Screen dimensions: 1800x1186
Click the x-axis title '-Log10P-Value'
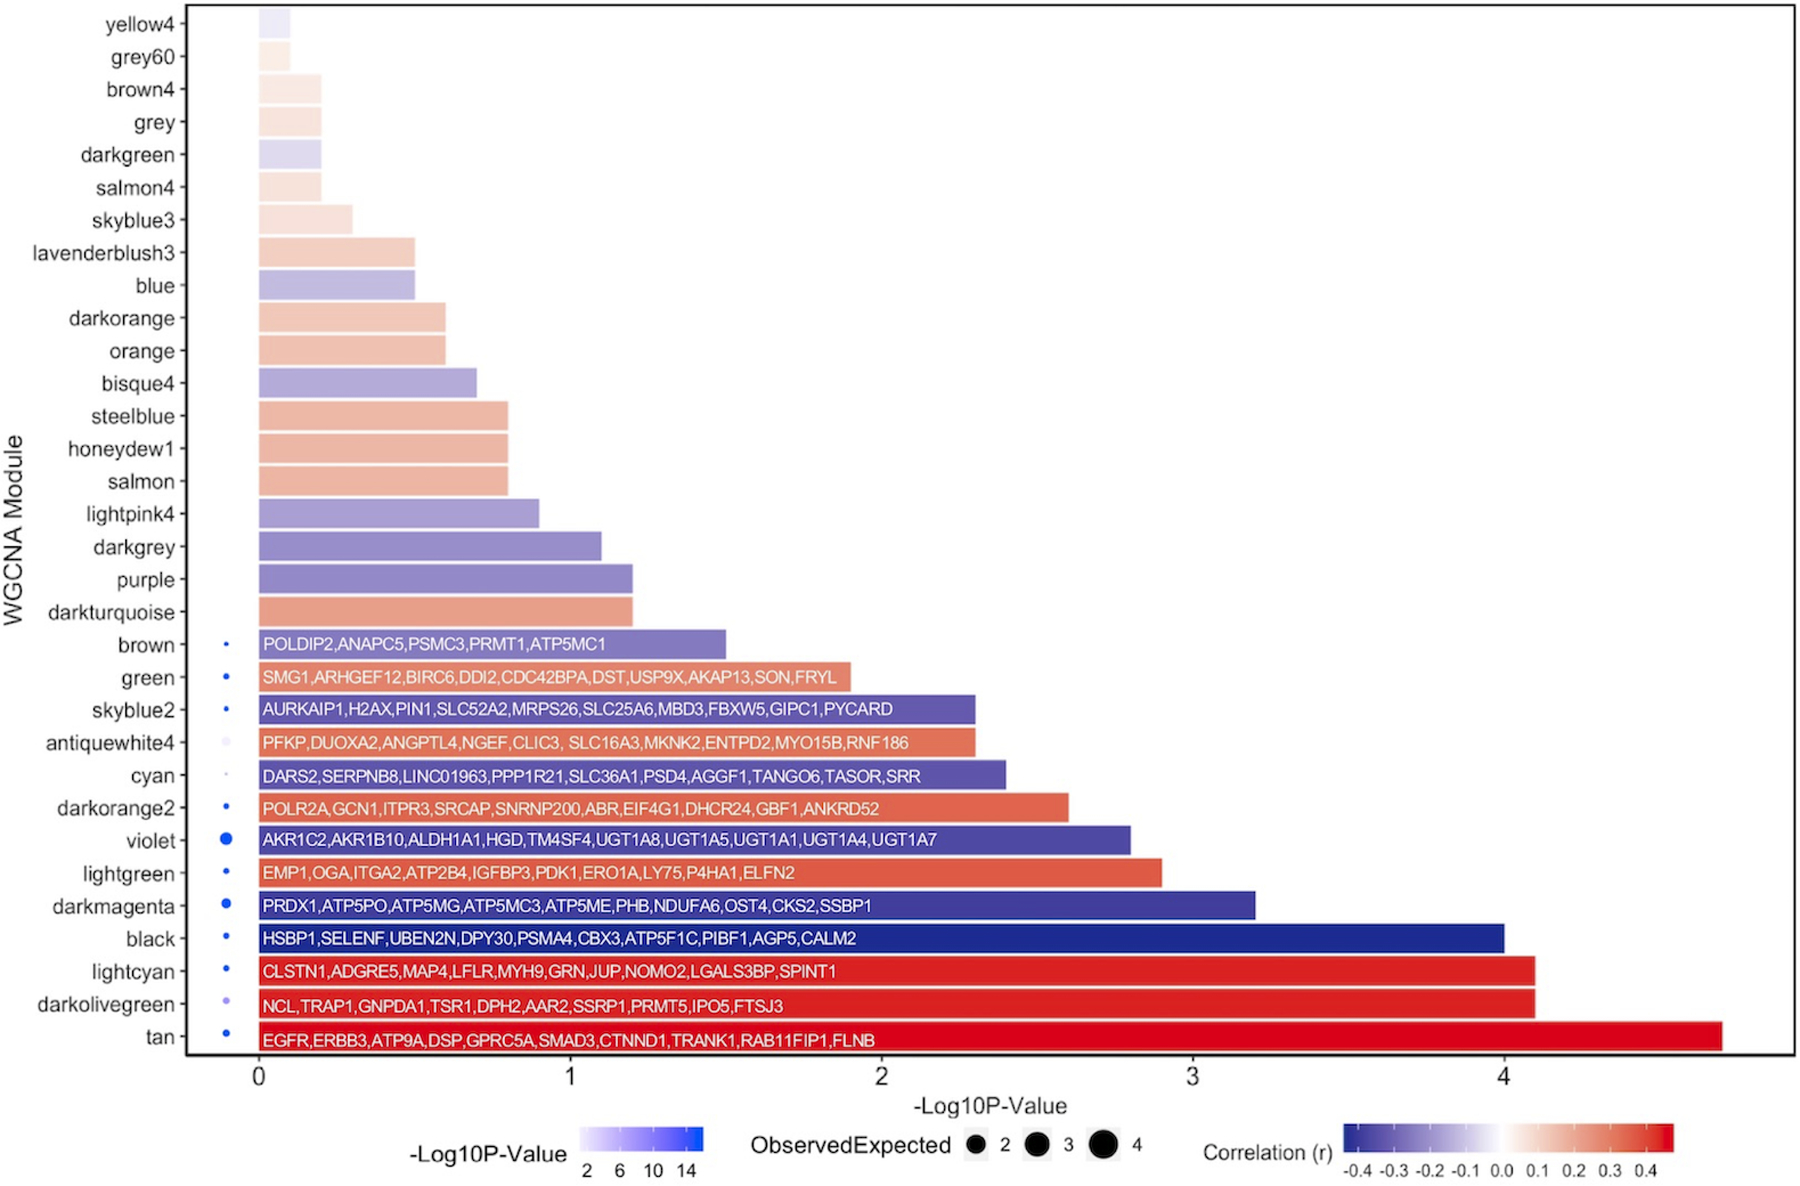(990, 1106)
